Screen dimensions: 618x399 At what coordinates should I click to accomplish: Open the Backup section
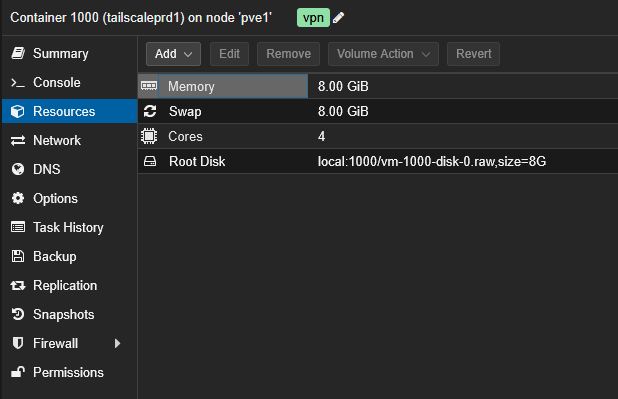click(x=70, y=256)
